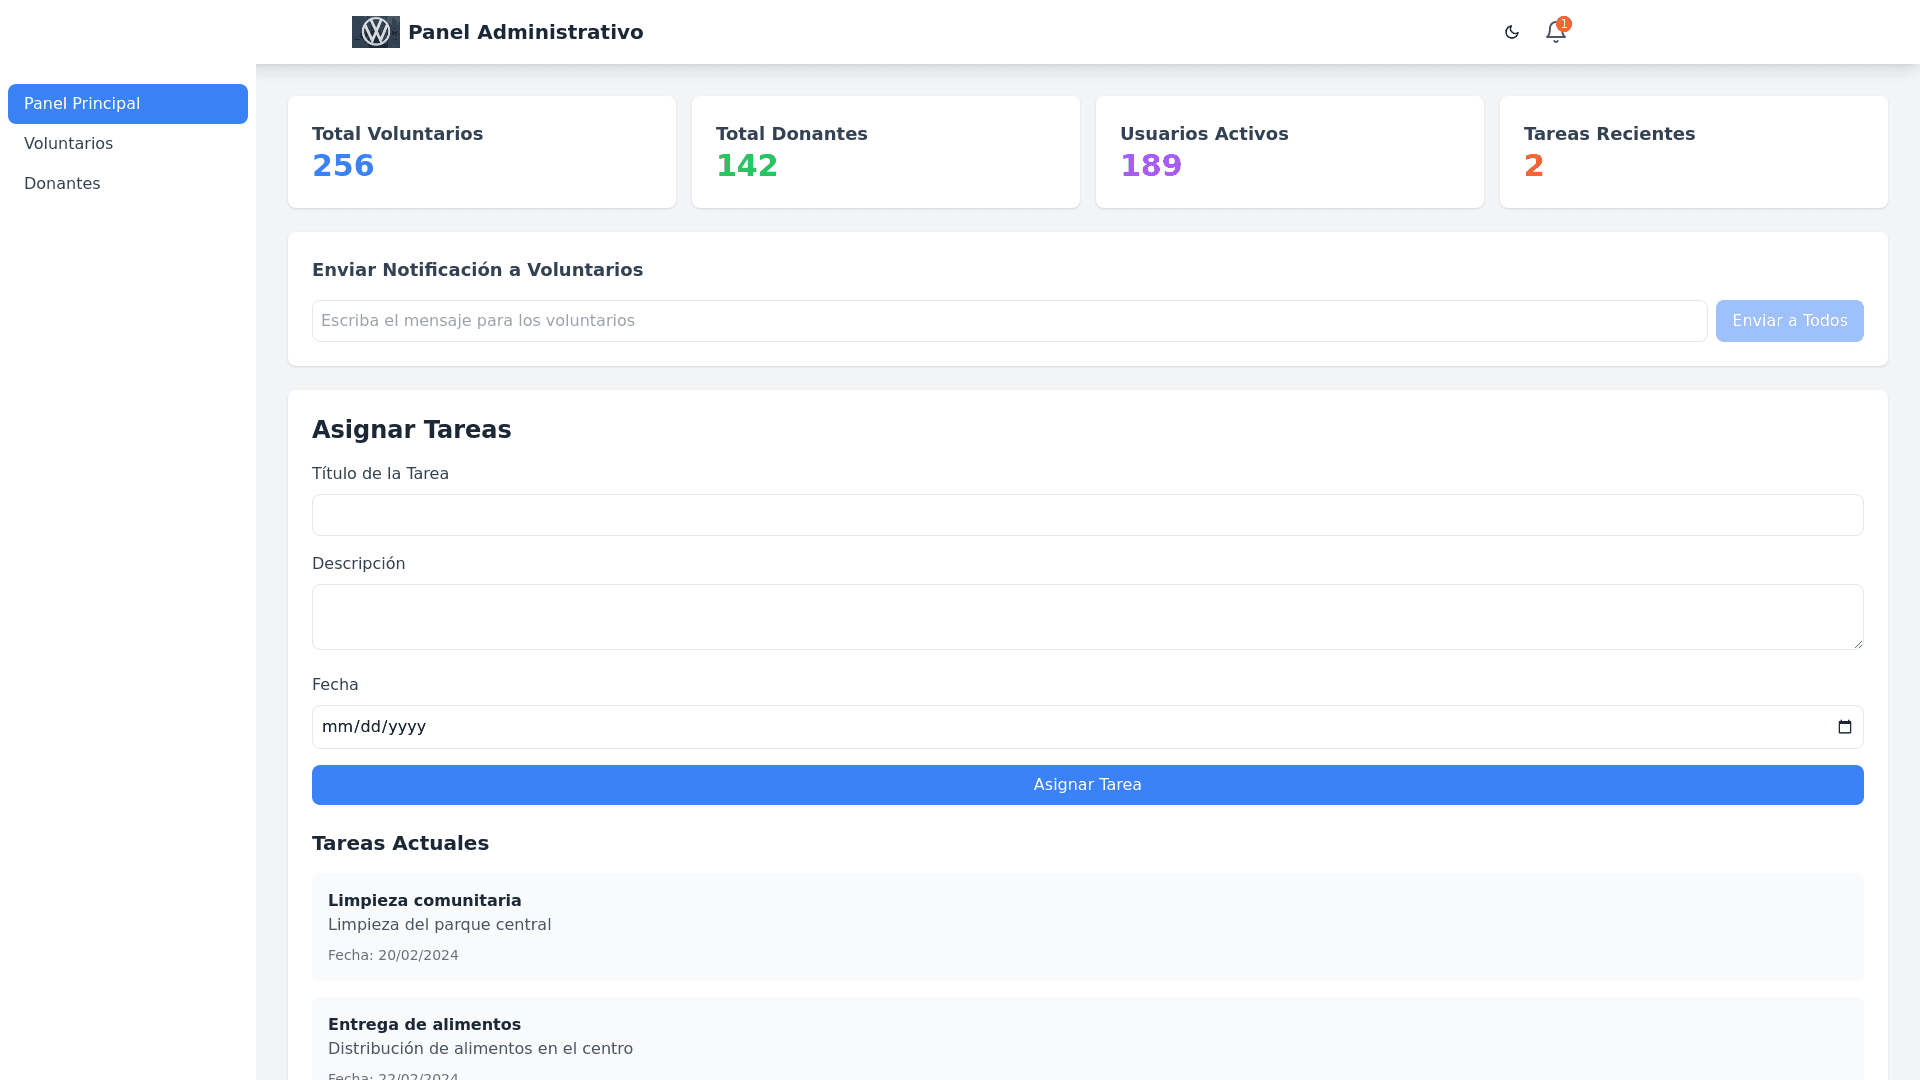Click the Volkswagen logo image
This screenshot has width=1920, height=1080.
375,32
